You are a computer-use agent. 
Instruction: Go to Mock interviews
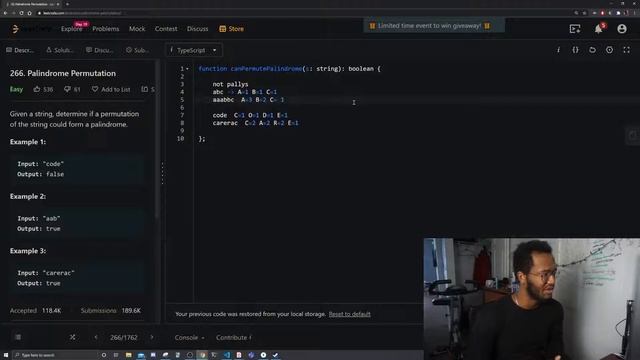click(x=137, y=29)
